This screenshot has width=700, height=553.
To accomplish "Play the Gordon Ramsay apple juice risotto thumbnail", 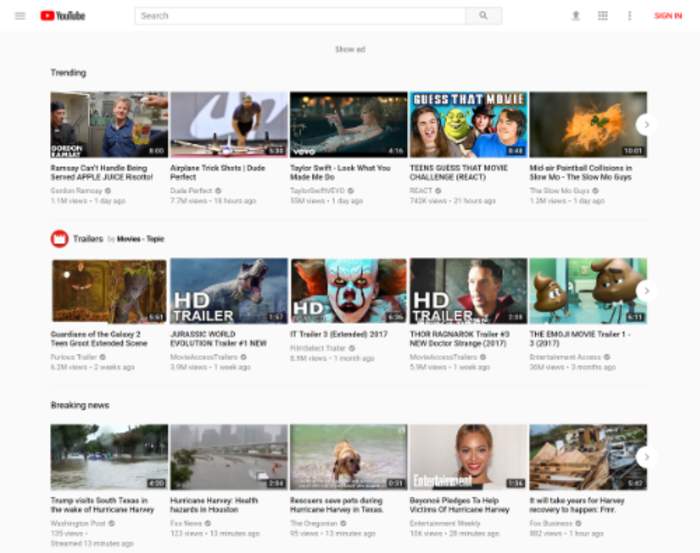I will coord(109,125).
